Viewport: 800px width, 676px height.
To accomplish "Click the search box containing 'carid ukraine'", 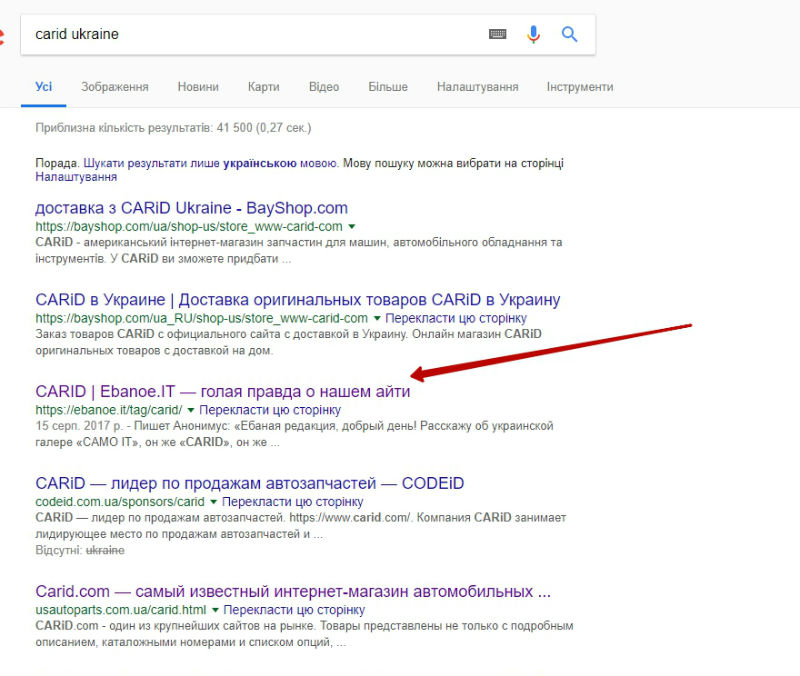I will pos(250,34).
